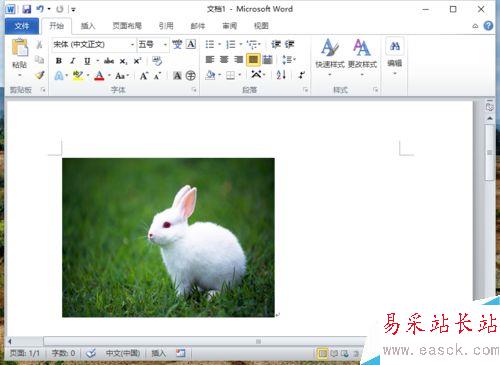Switch to the View tab
This screenshot has height=365, width=500.
pyautogui.click(x=261, y=26)
